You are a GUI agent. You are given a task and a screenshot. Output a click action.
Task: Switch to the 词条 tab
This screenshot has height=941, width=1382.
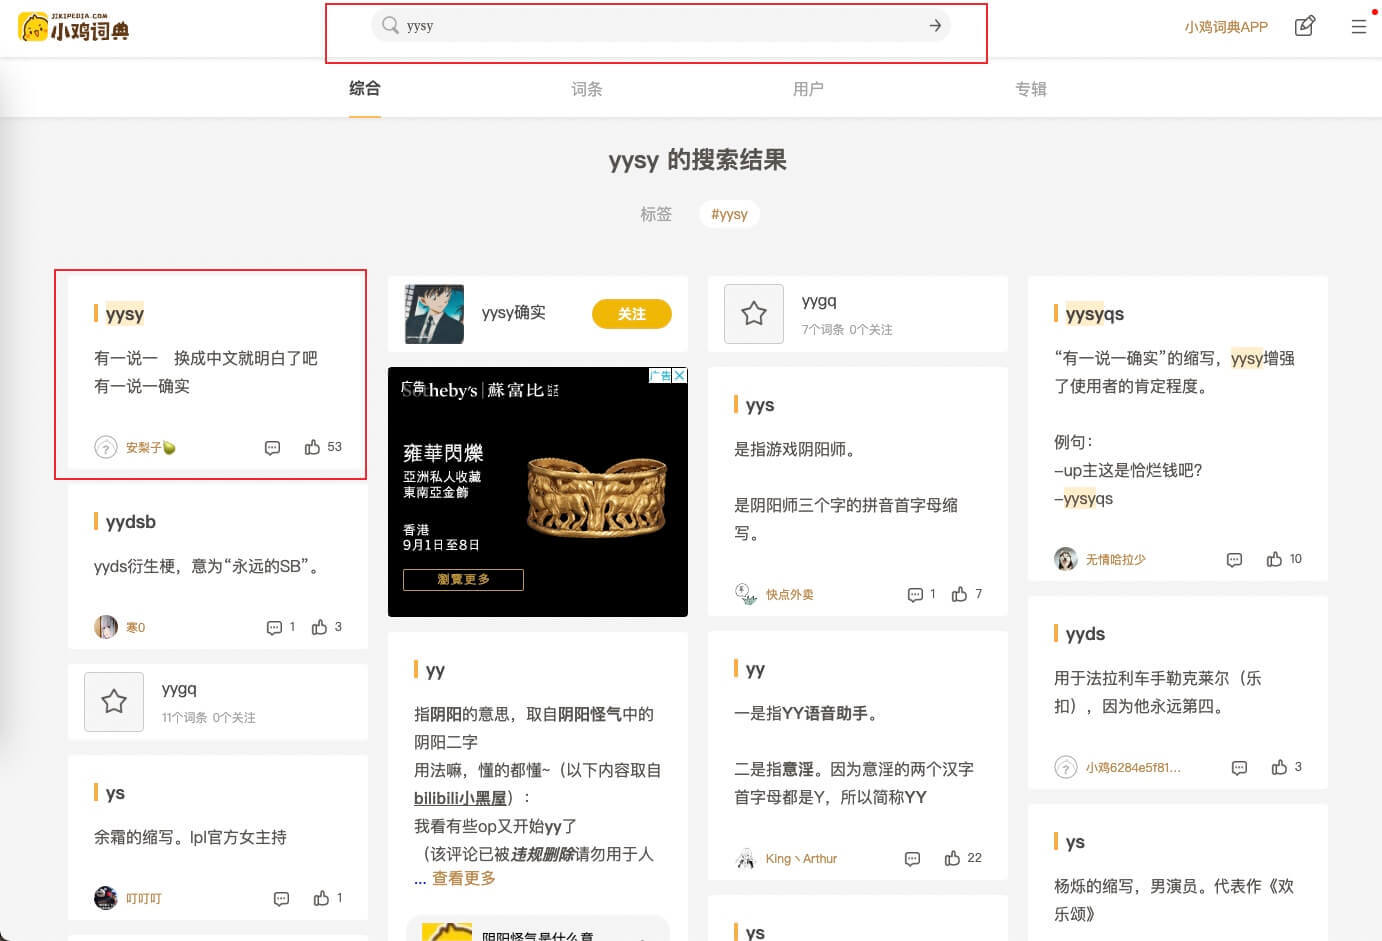[x=586, y=89]
